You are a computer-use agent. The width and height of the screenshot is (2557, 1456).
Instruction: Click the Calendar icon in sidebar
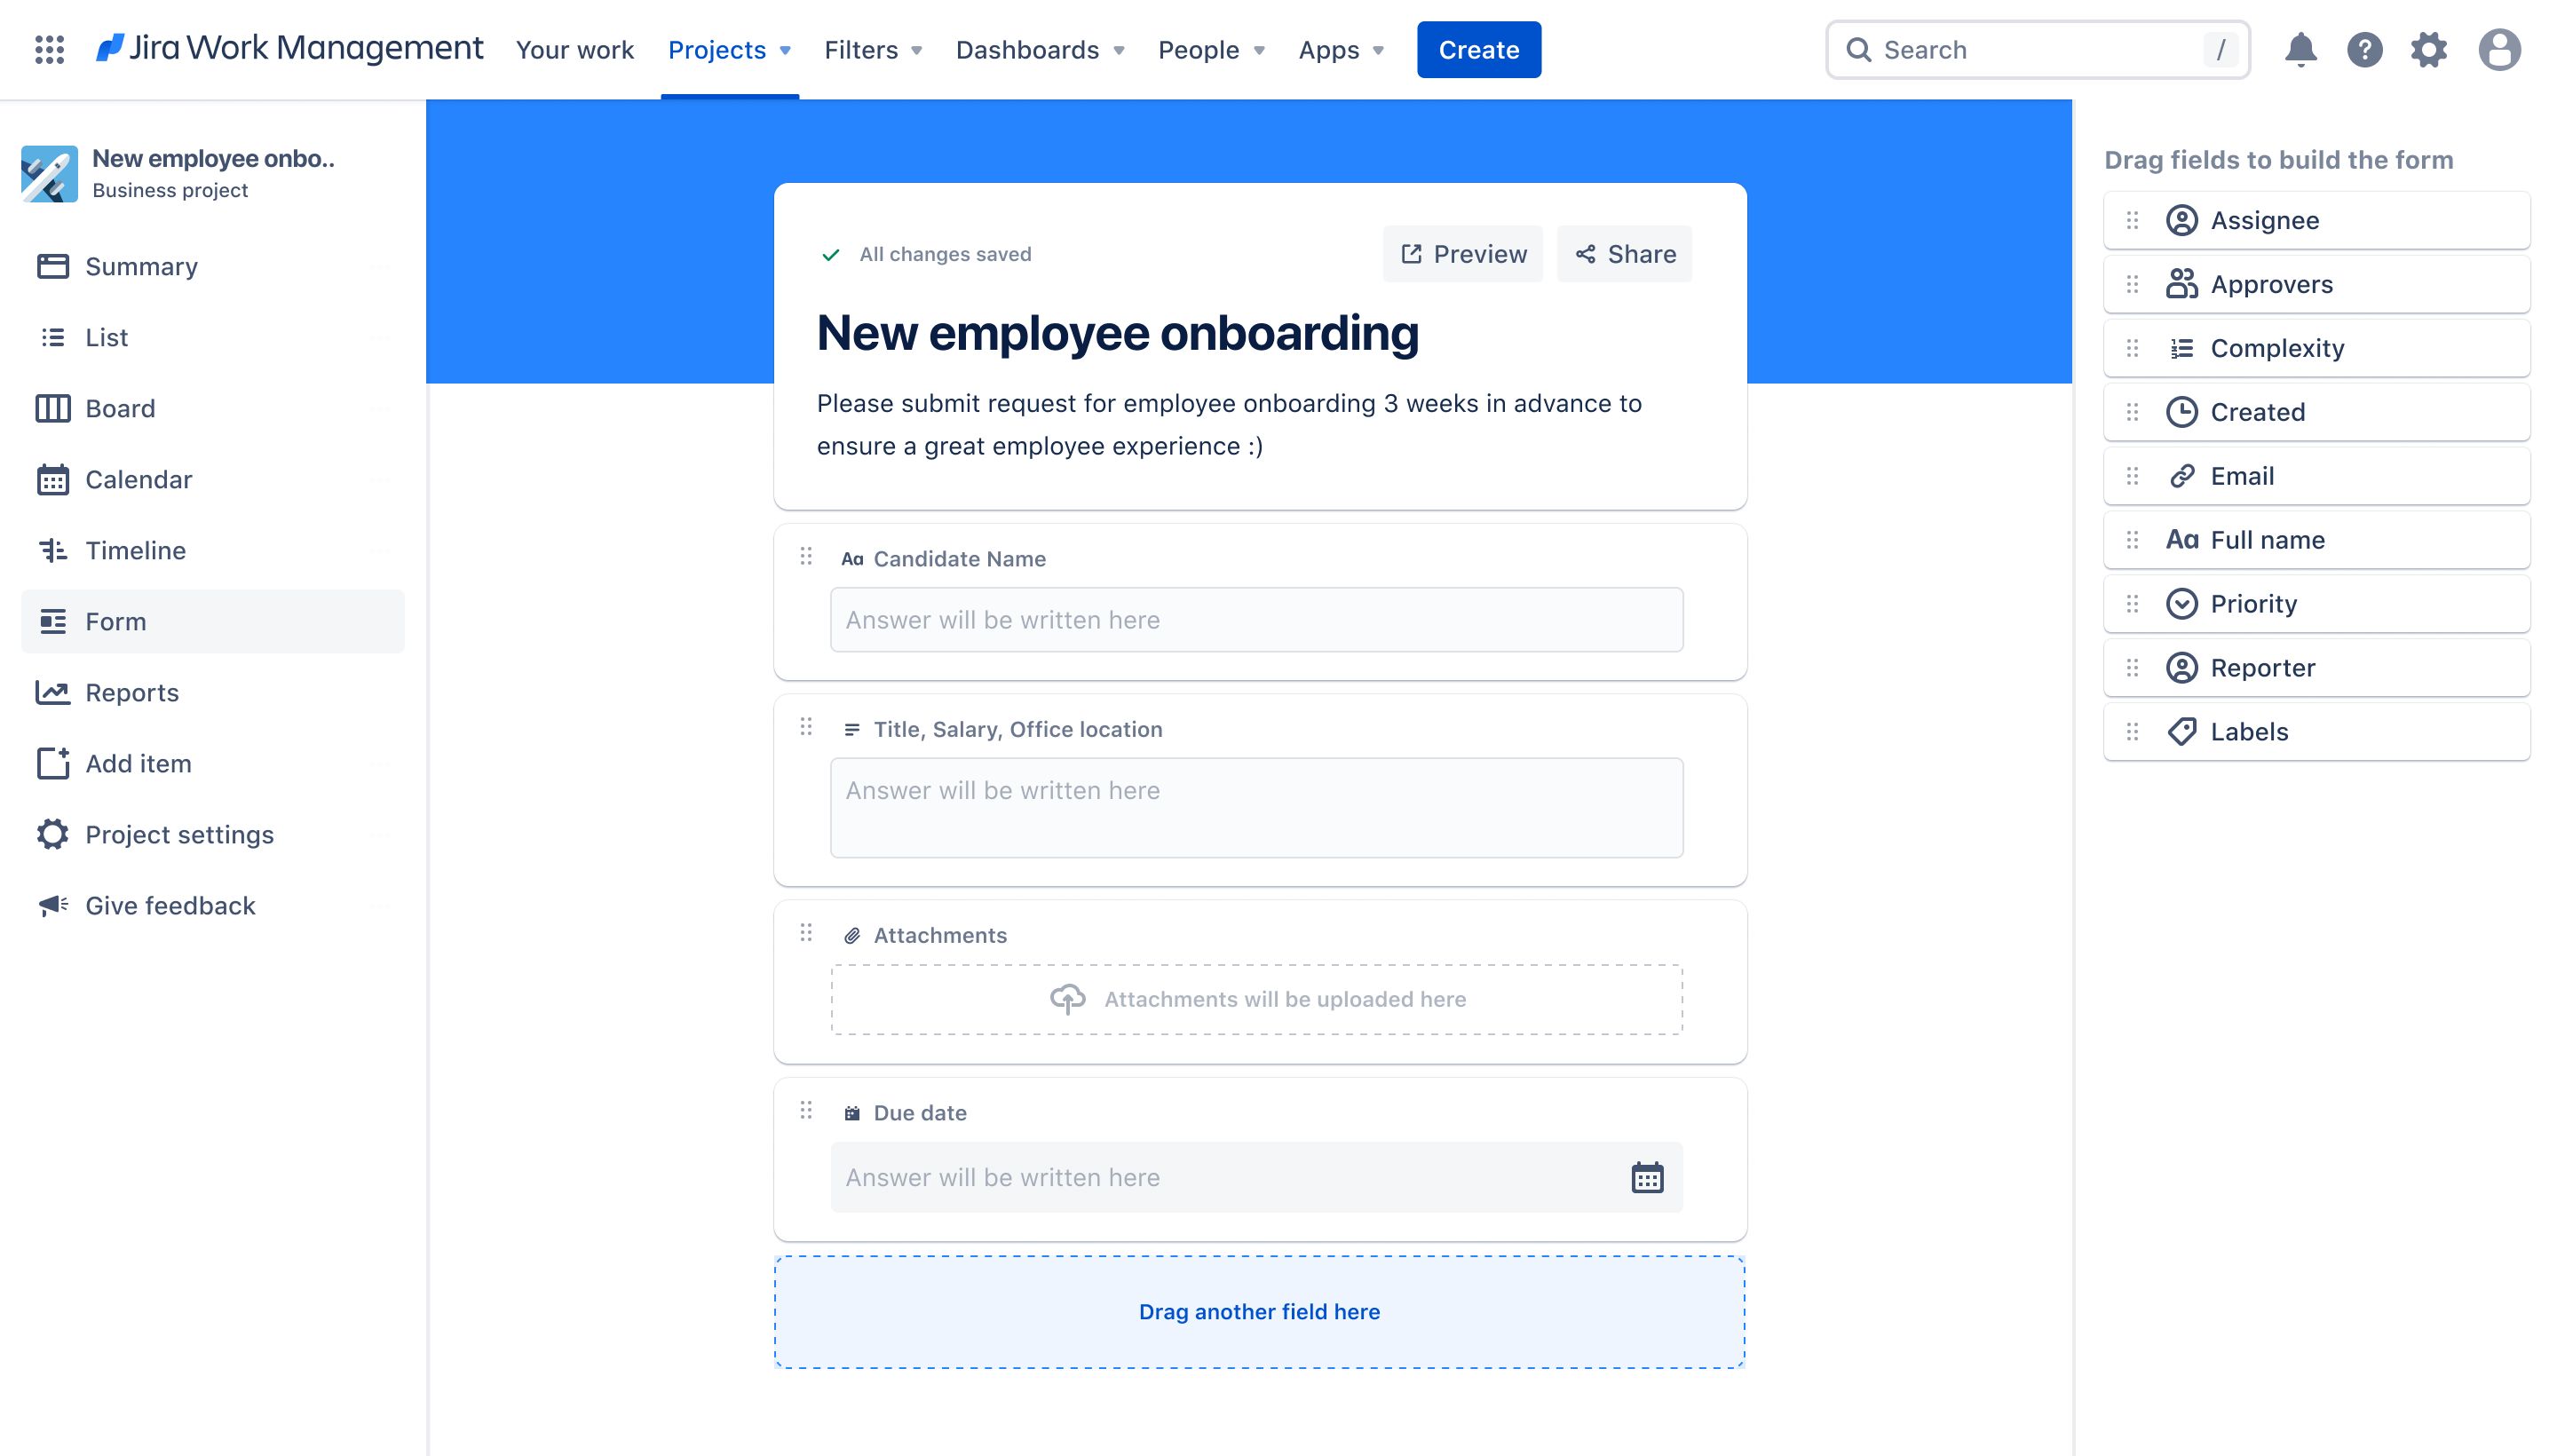tap(51, 478)
